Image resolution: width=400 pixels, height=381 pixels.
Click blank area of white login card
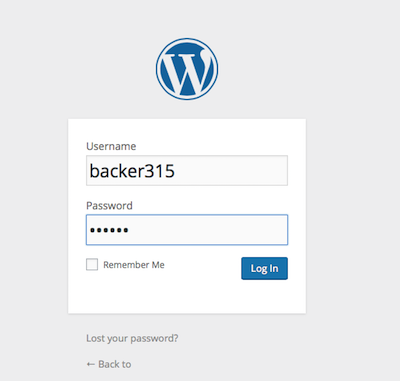[187, 297]
